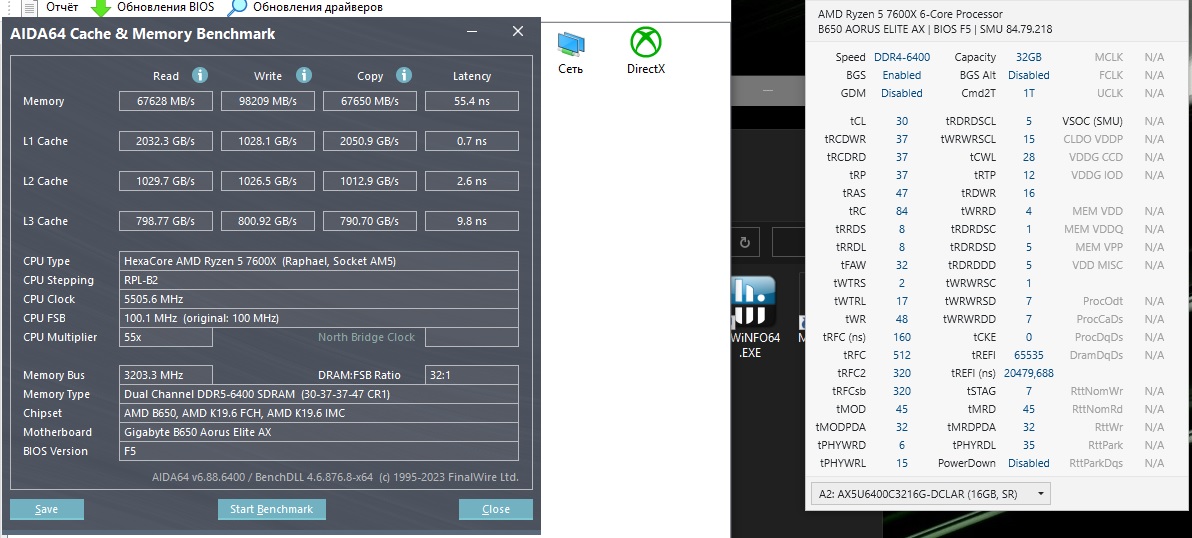The width and height of the screenshot is (1192, 538).
Task: Click tCL value 30
Action: click(902, 121)
